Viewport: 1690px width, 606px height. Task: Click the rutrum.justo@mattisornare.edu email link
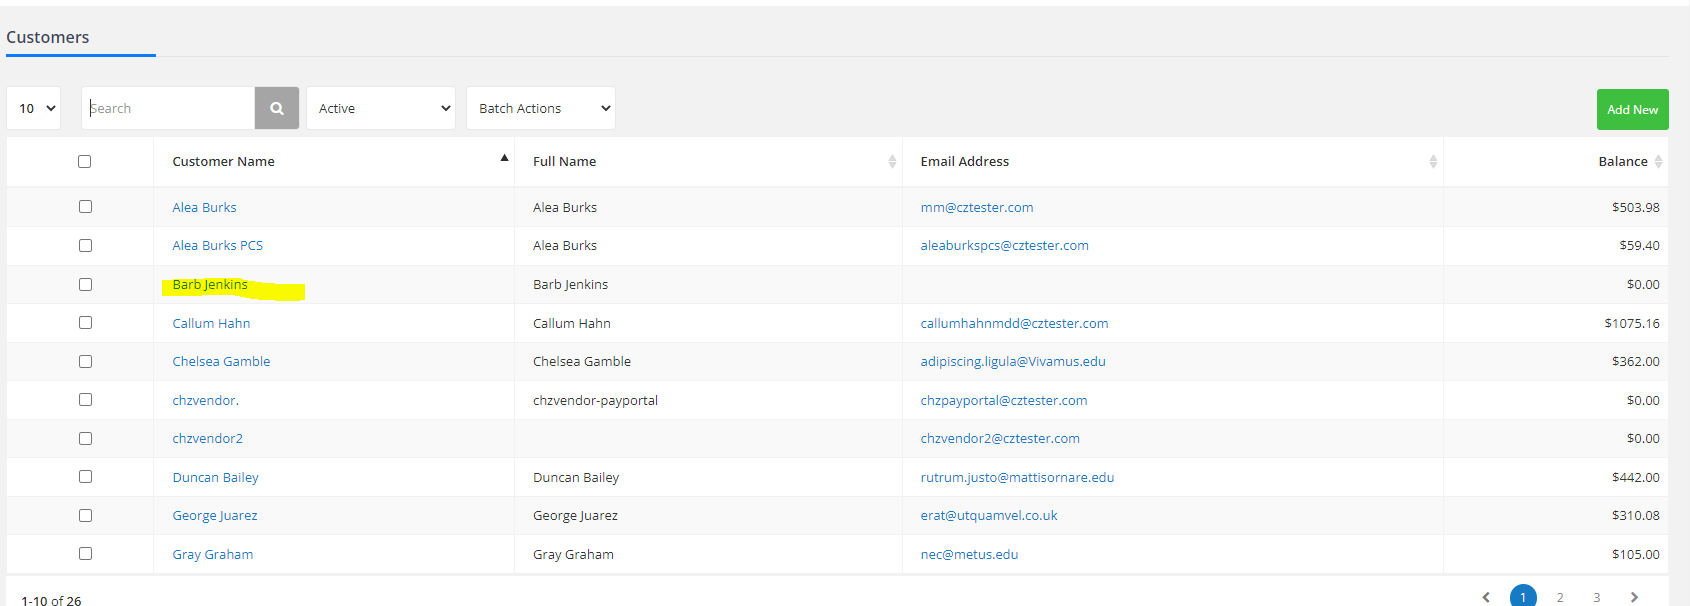(x=1017, y=477)
